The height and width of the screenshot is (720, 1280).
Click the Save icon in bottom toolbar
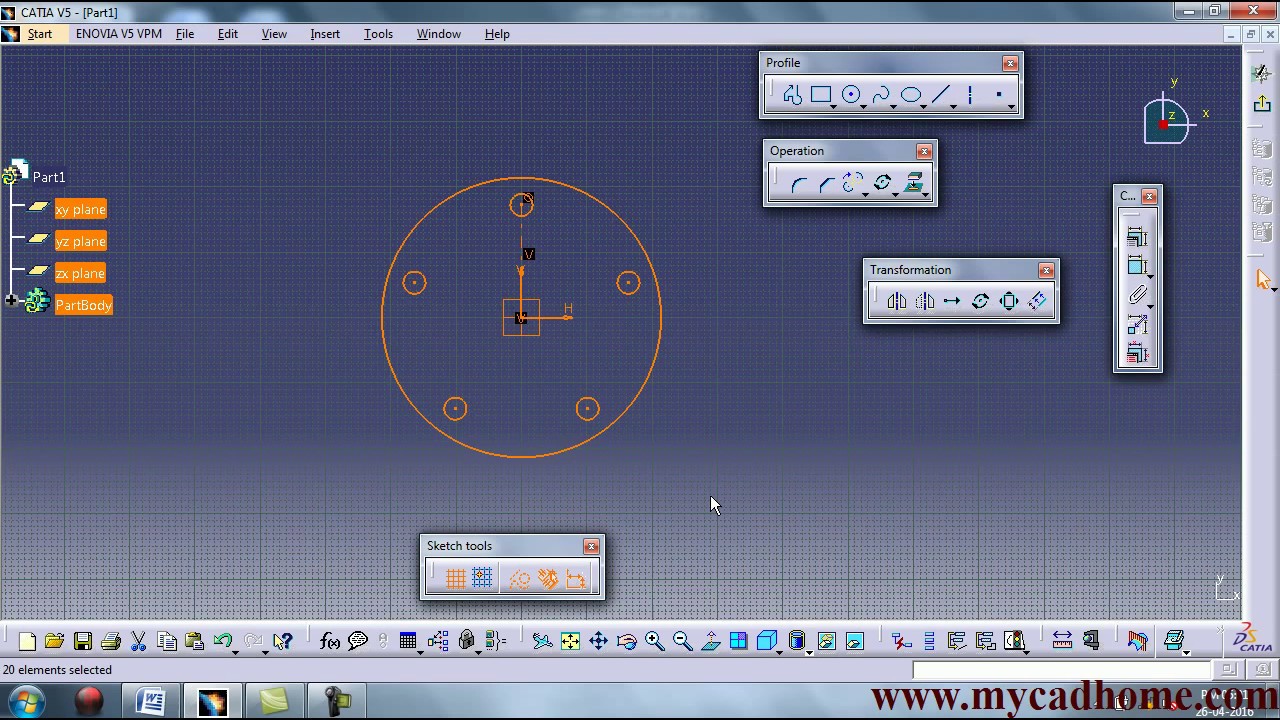(x=83, y=641)
